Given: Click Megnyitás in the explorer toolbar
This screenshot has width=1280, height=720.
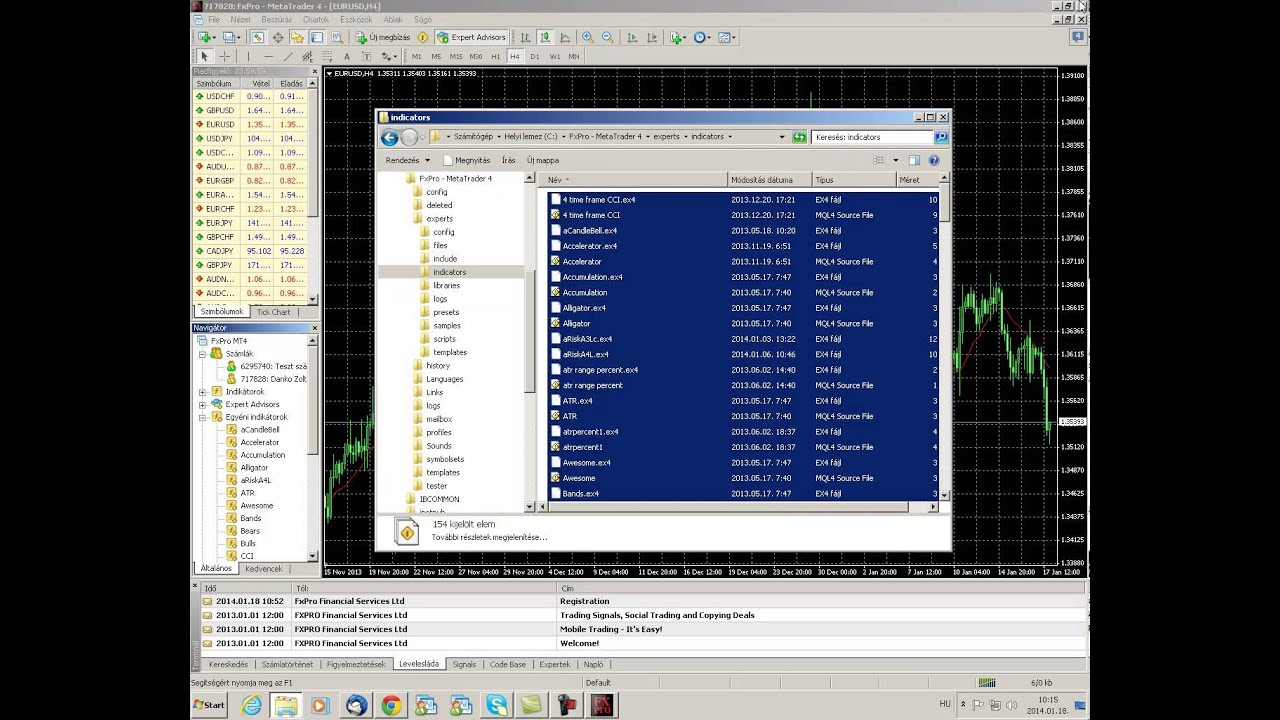Looking at the screenshot, I should [467, 160].
